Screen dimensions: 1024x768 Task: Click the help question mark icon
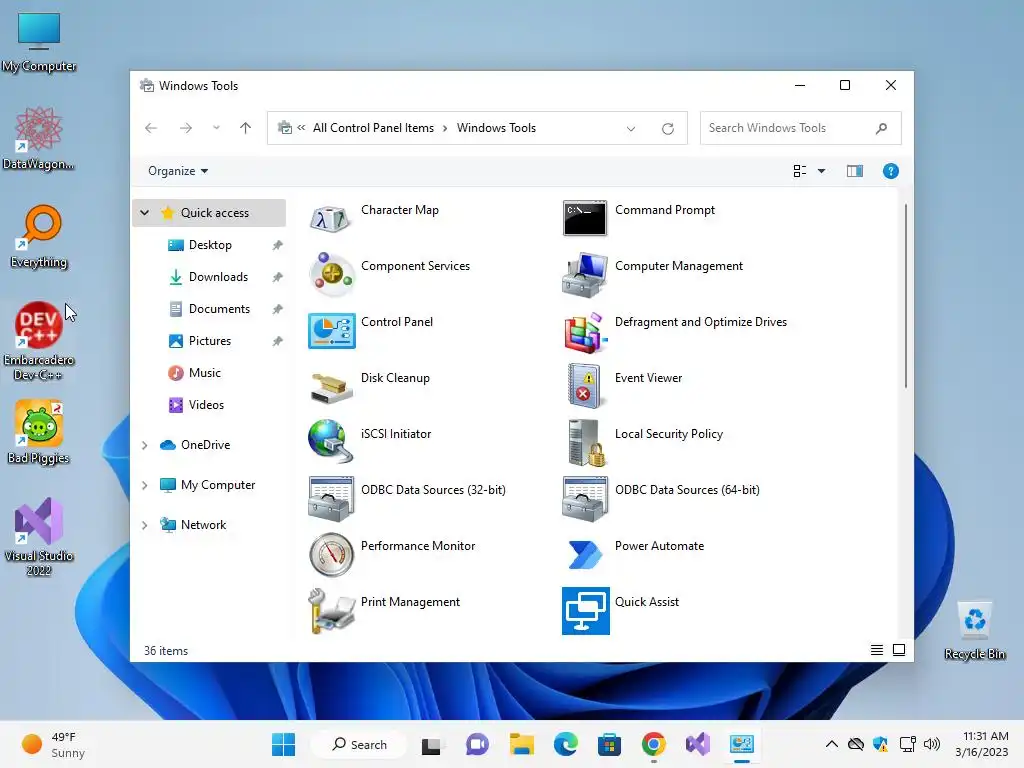(x=890, y=171)
